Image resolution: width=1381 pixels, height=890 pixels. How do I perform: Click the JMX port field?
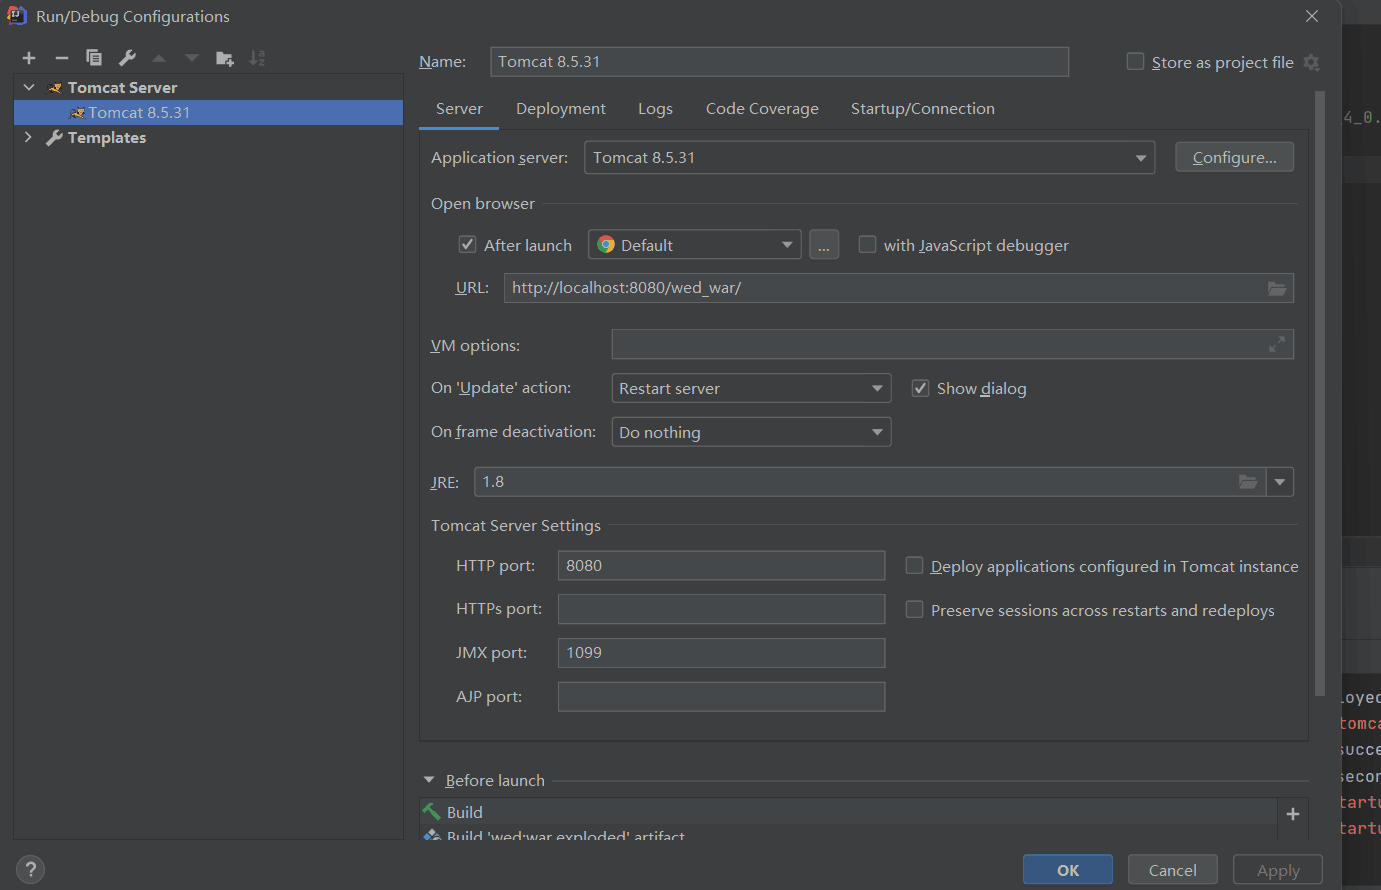pyautogui.click(x=721, y=653)
